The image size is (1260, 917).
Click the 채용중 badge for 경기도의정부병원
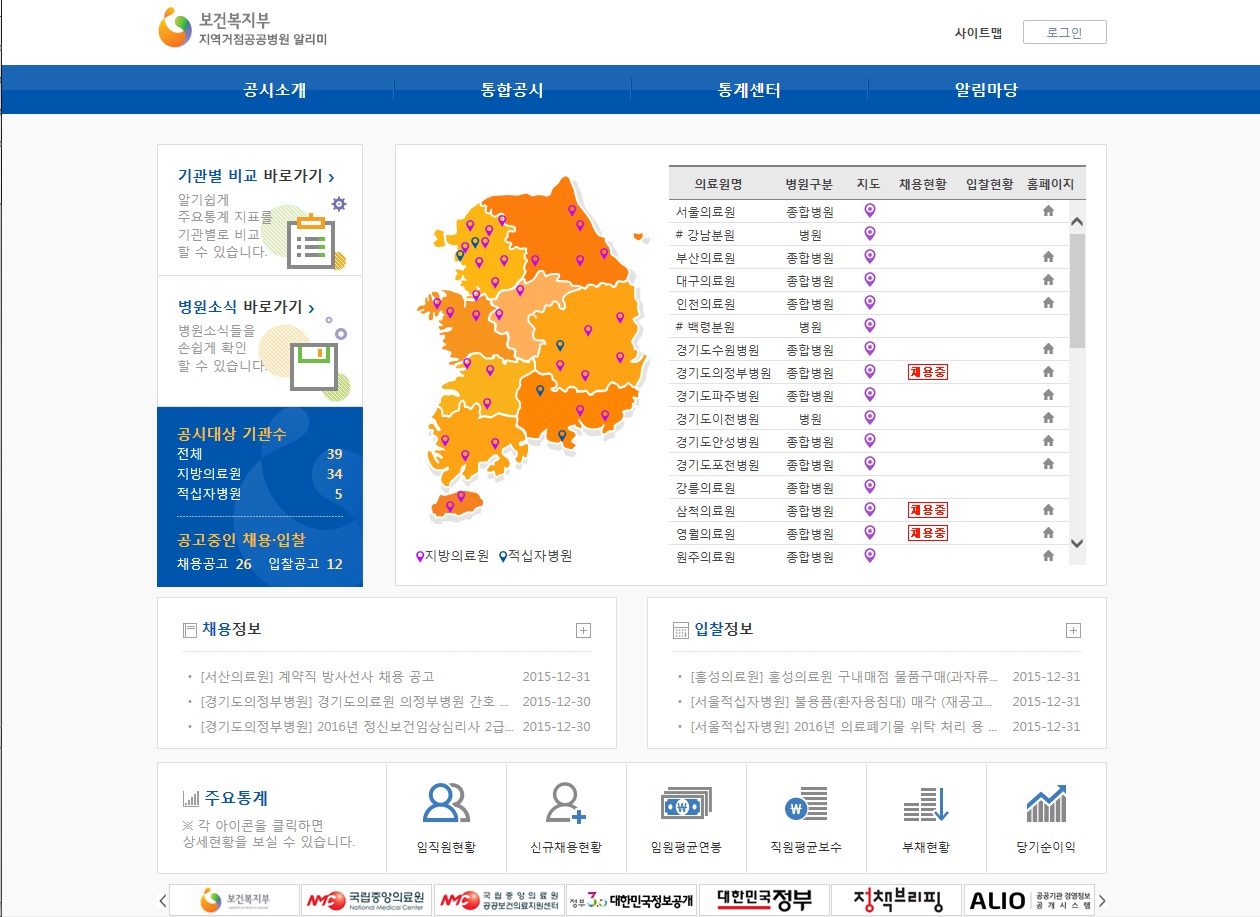[927, 372]
